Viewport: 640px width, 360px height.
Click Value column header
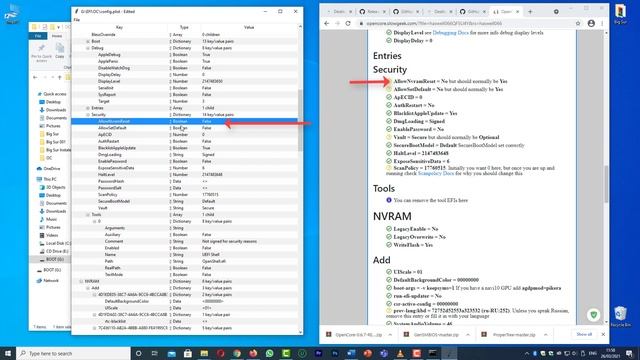(249, 27)
